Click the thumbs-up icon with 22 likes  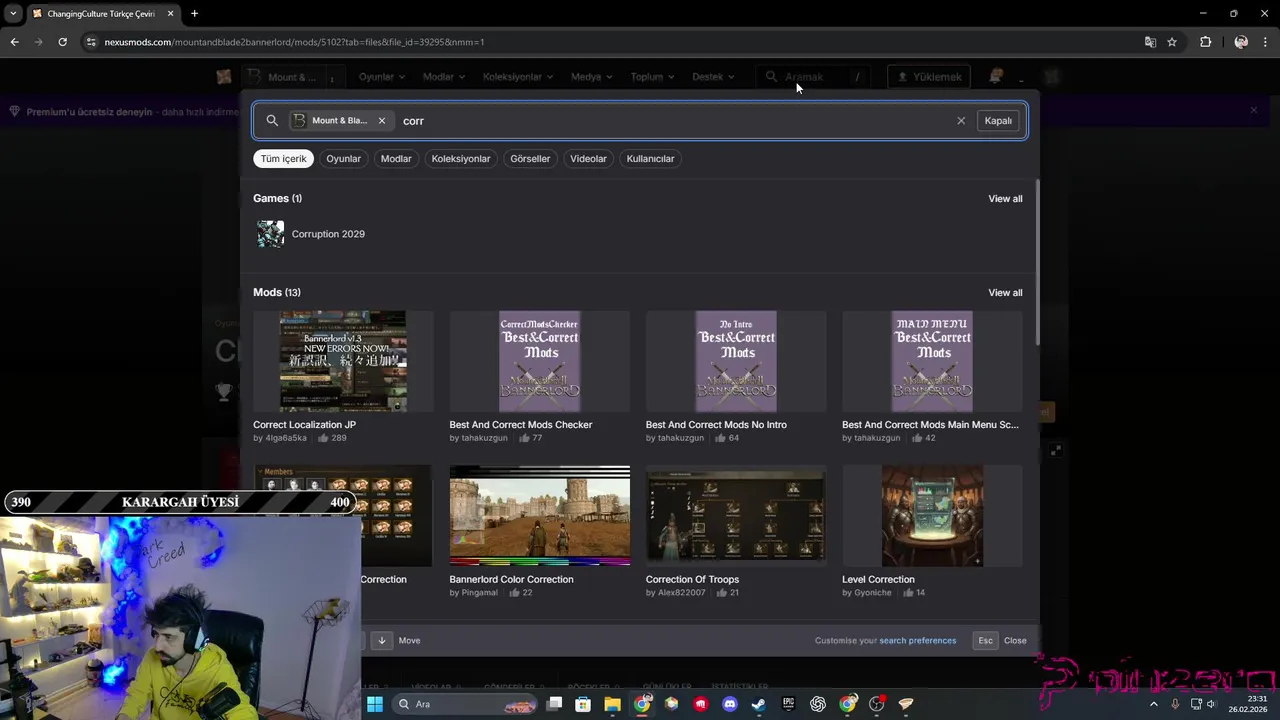coord(514,593)
